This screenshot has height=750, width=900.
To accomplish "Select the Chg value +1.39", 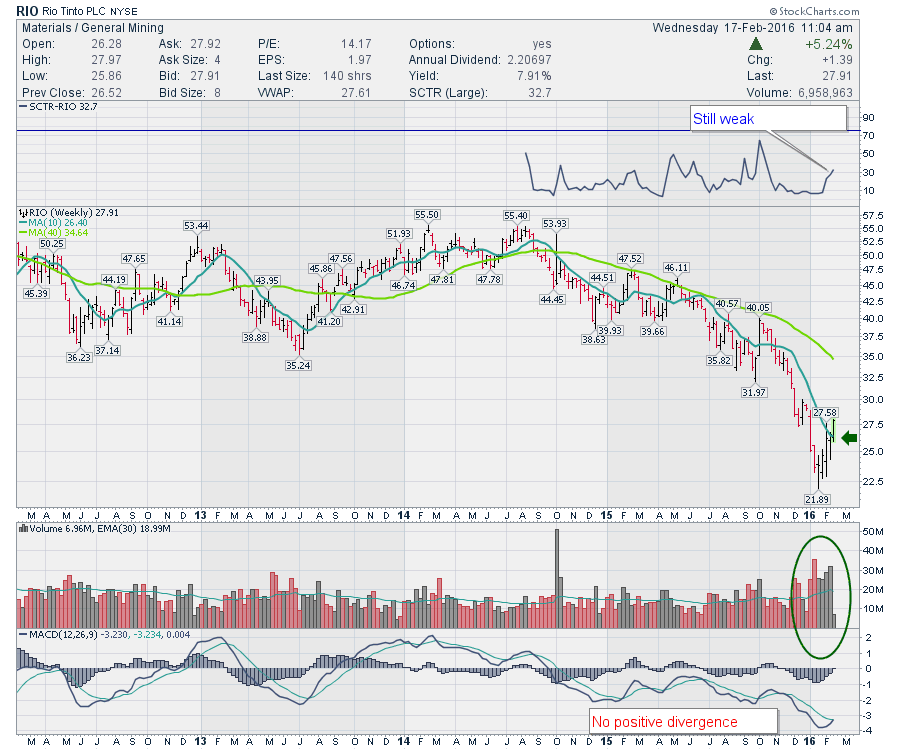I will [x=837, y=60].
